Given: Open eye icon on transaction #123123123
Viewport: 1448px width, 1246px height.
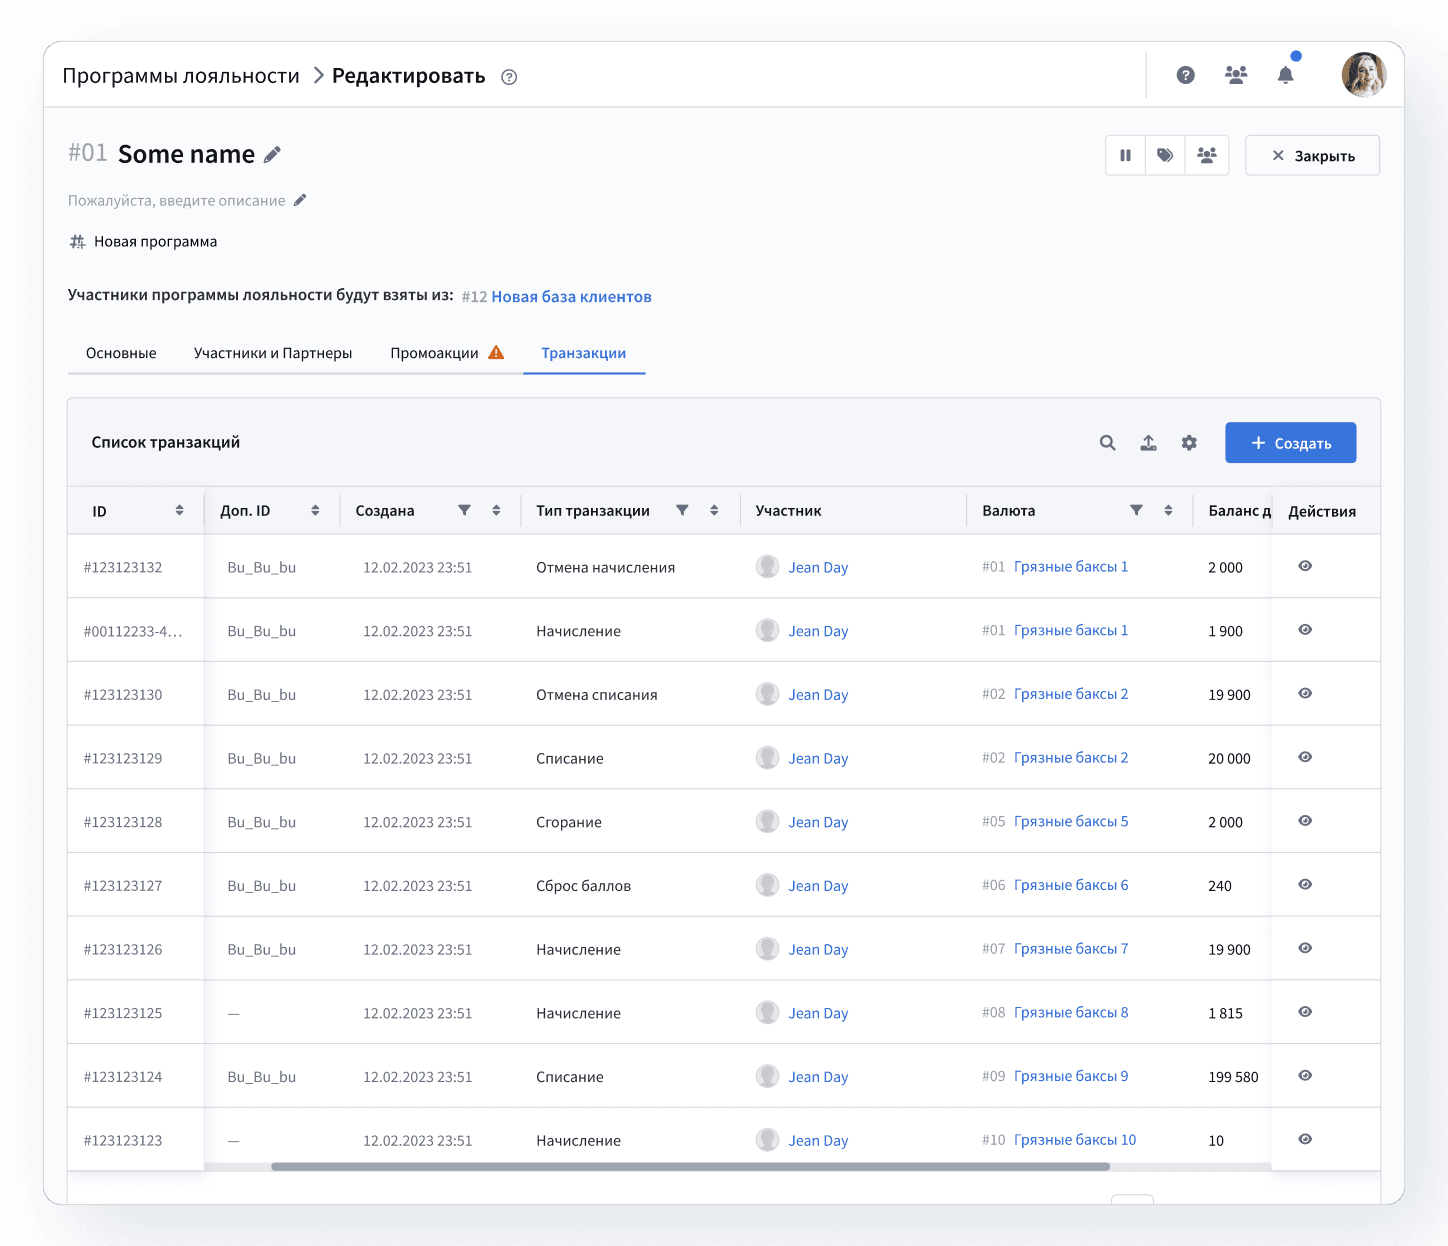Looking at the screenshot, I should point(1304,1139).
